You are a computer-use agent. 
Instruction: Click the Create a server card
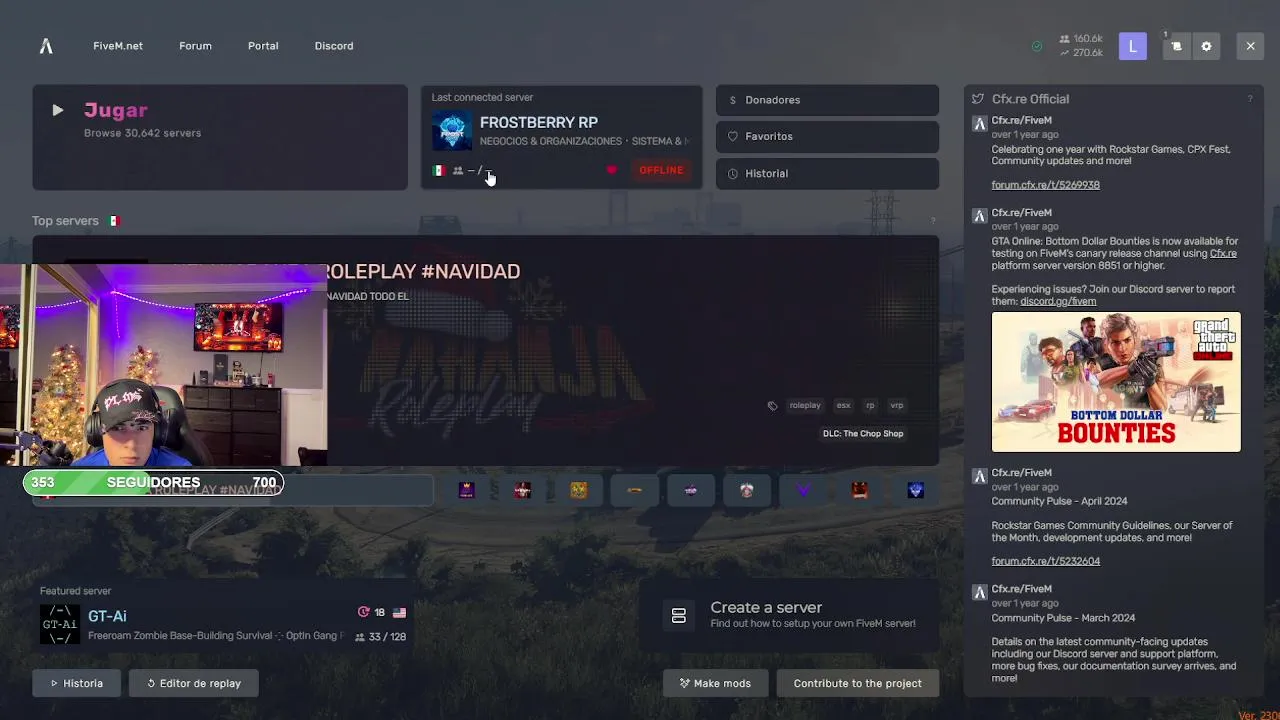[789, 615]
